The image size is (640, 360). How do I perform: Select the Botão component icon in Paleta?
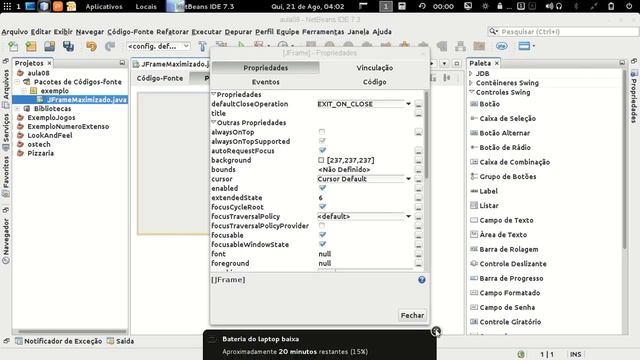point(474,104)
